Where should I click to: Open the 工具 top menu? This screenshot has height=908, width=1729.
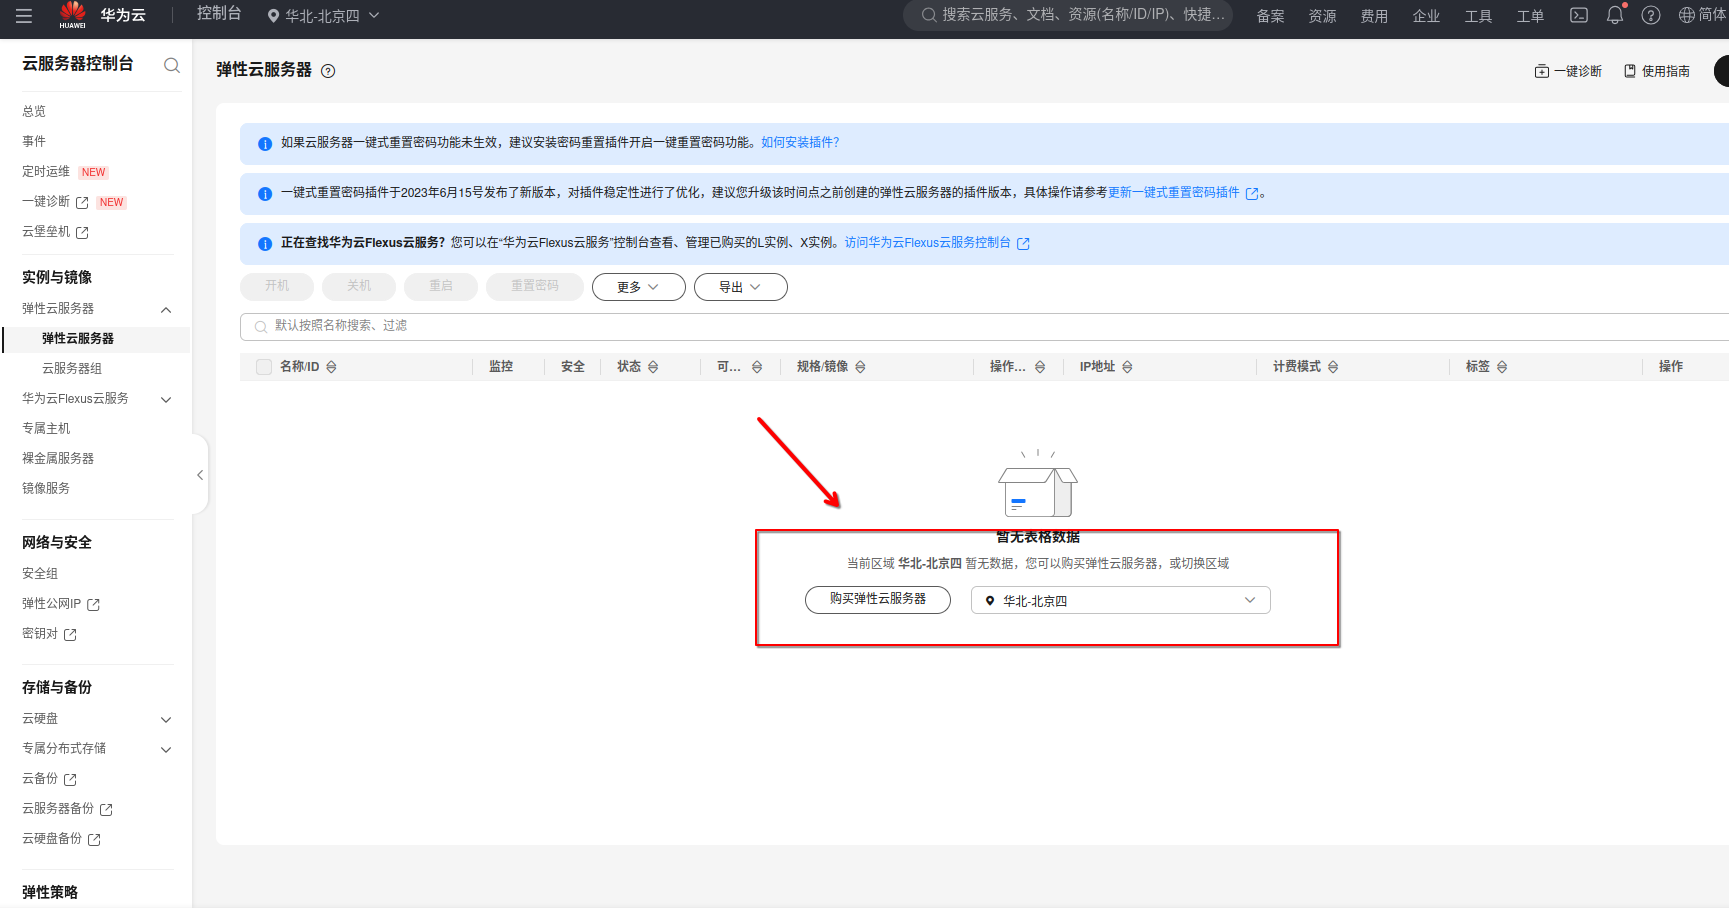pyautogui.click(x=1478, y=16)
